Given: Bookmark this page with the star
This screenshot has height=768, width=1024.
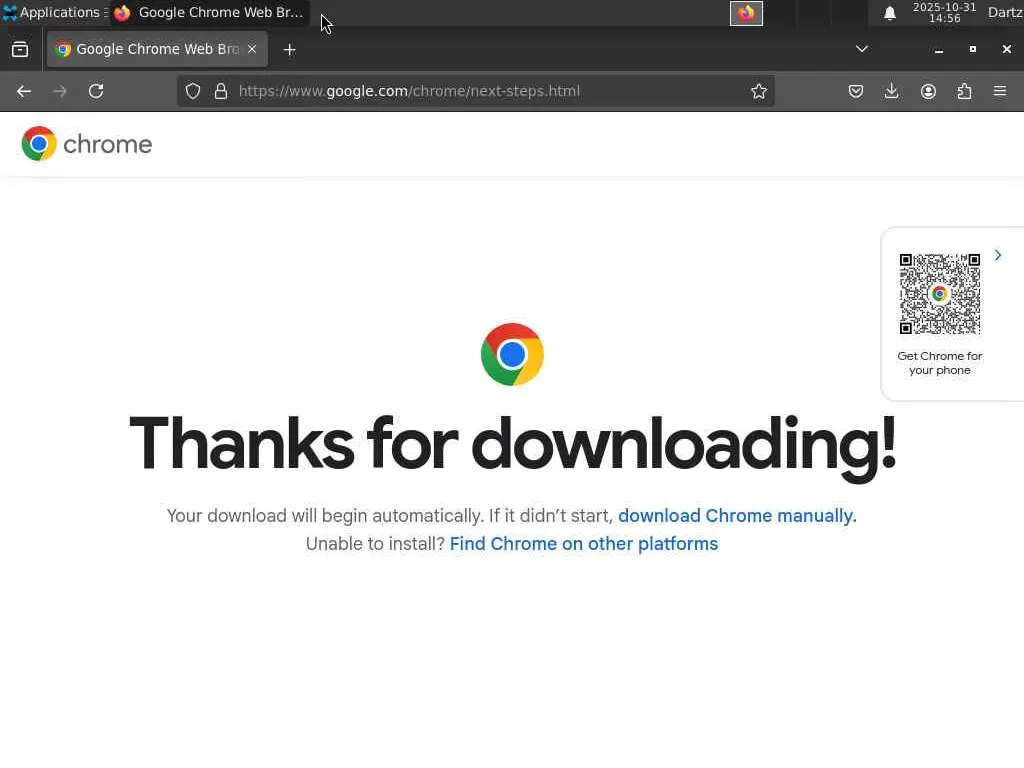Looking at the screenshot, I should [758, 91].
